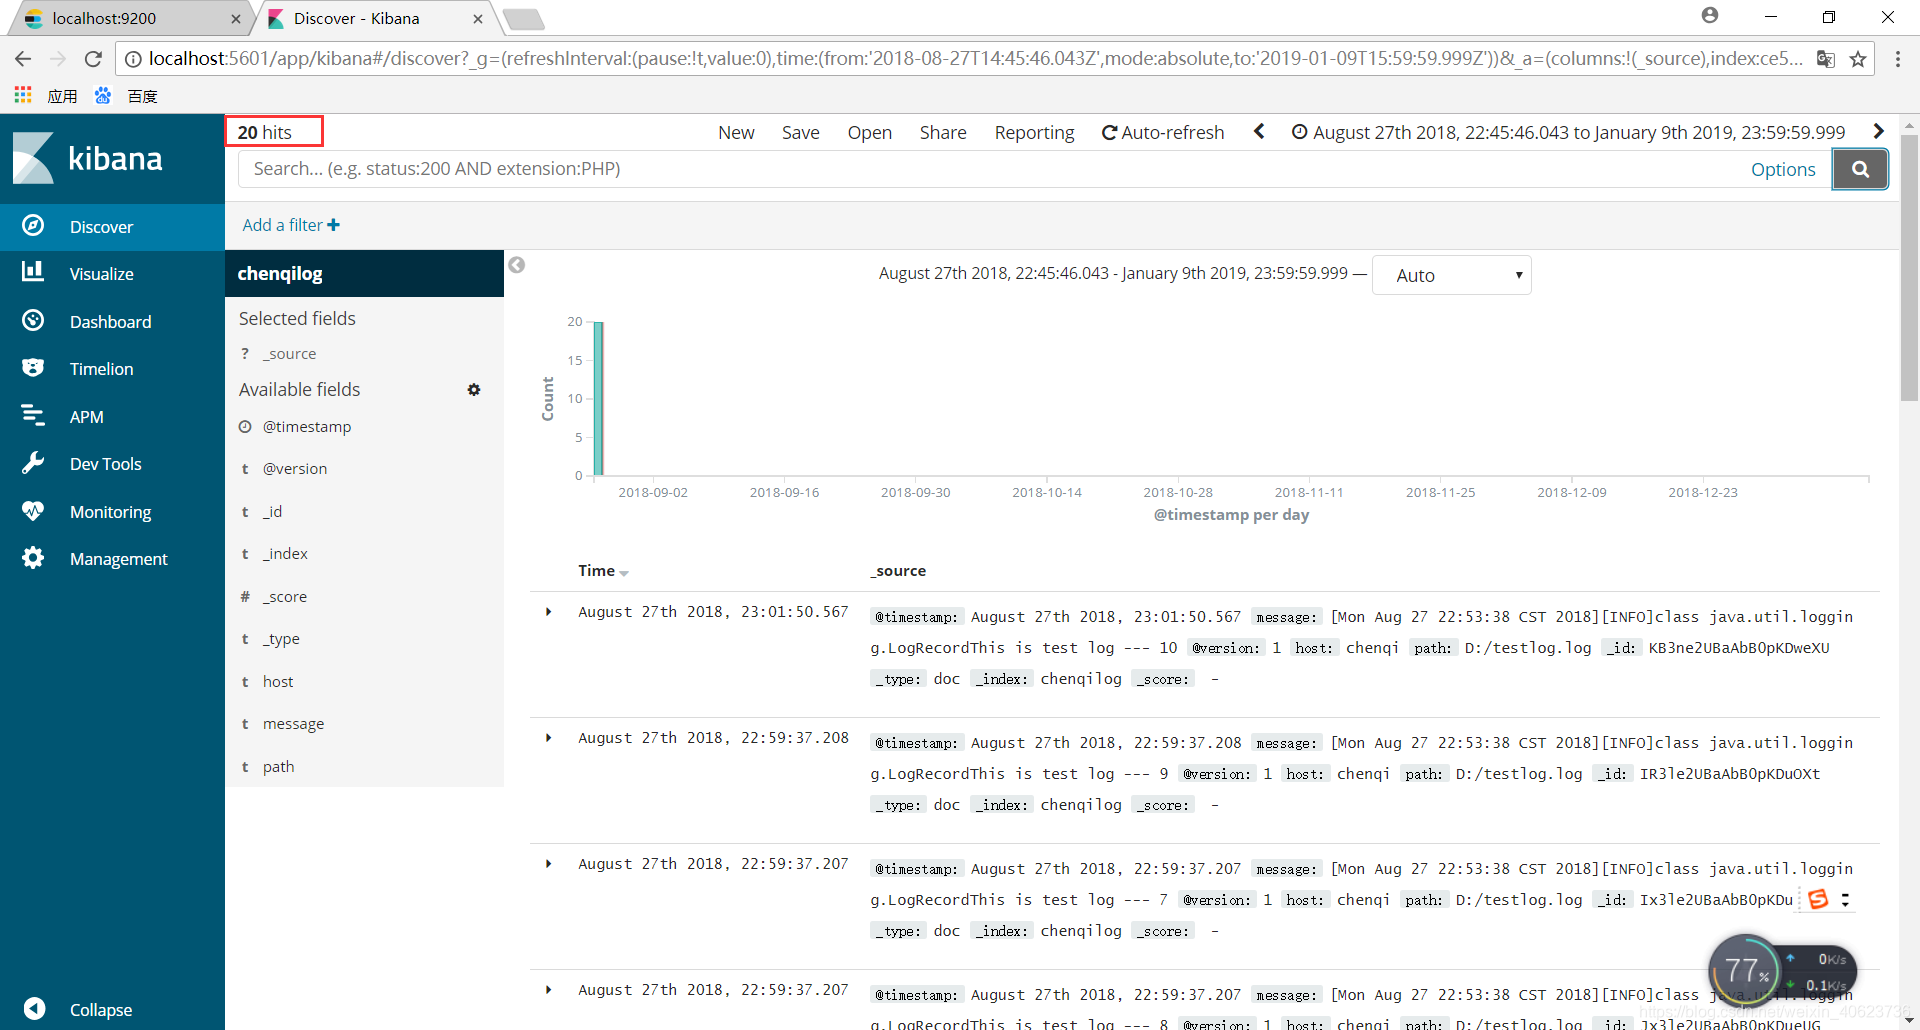The image size is (1920, 1030).
Task: Go to Dashboard in sidebar
Action: pyautogui.click(x=110, y=321)
